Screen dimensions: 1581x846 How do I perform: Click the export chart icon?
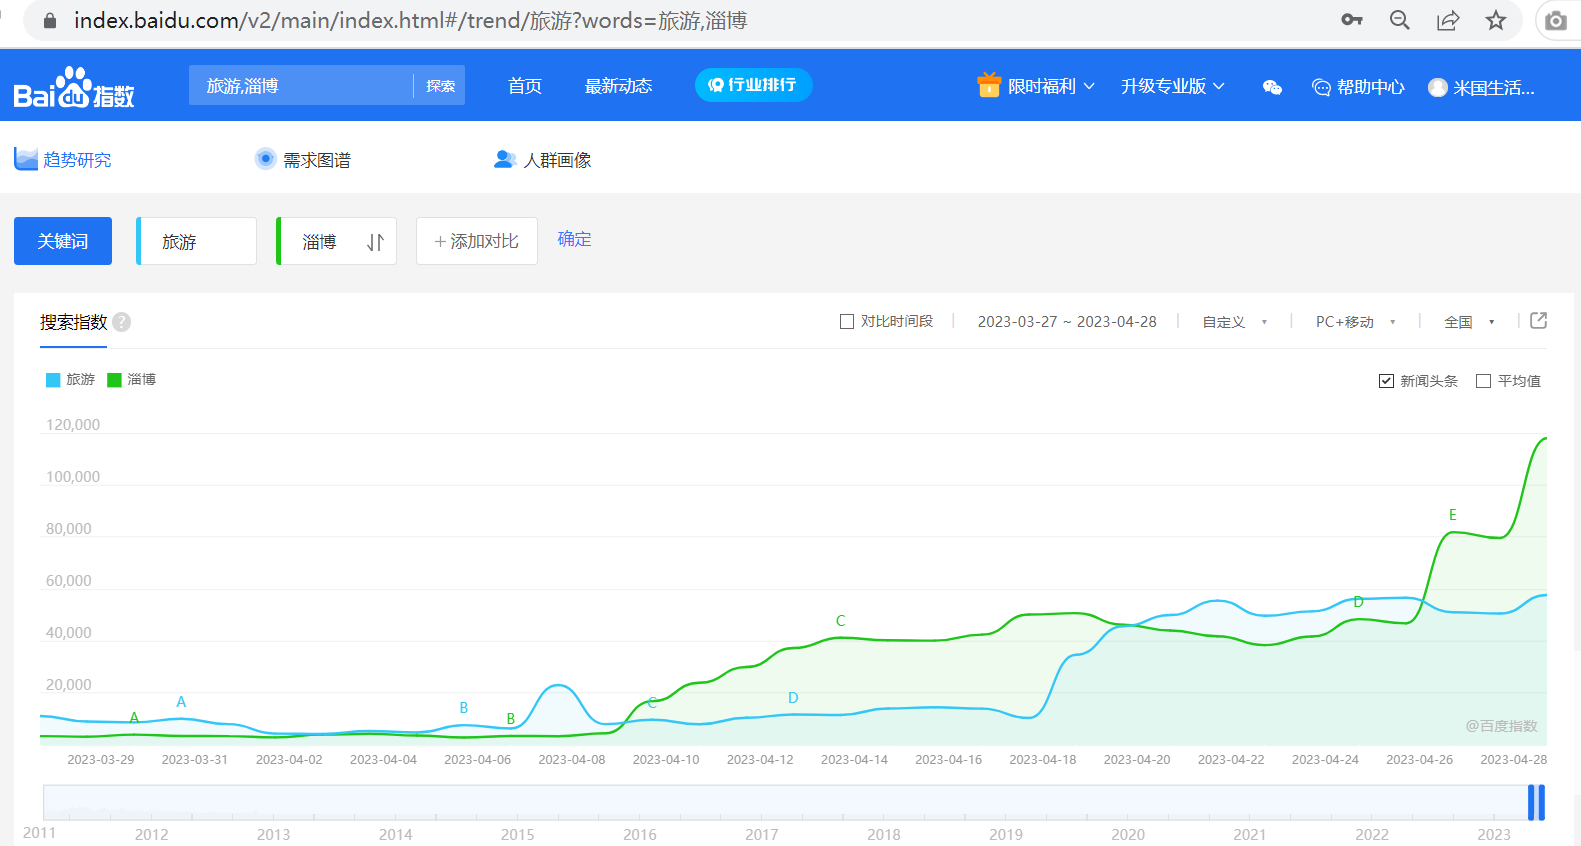(1538, 321)
